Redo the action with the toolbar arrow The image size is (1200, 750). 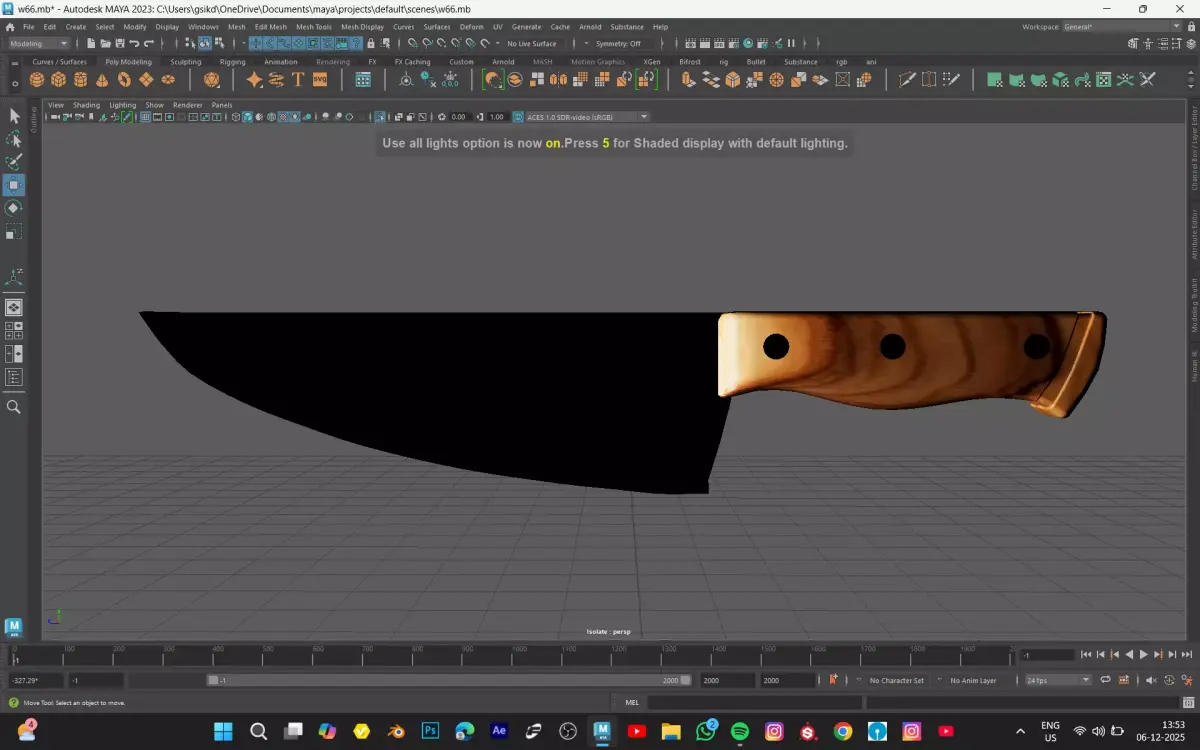(149, 43)
